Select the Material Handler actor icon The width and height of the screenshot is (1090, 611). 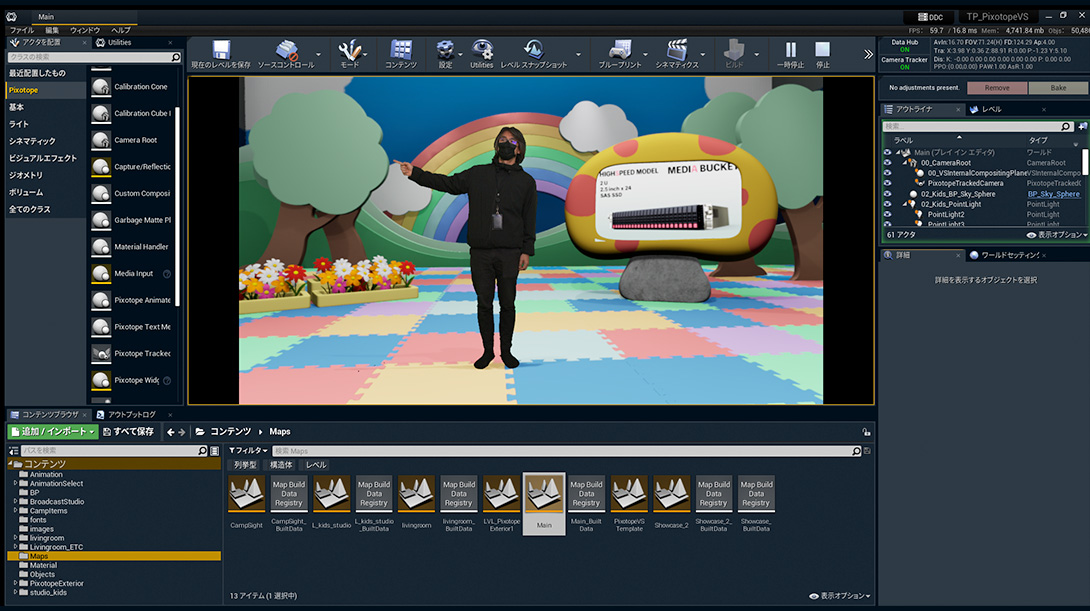click(x=101, y=247)
